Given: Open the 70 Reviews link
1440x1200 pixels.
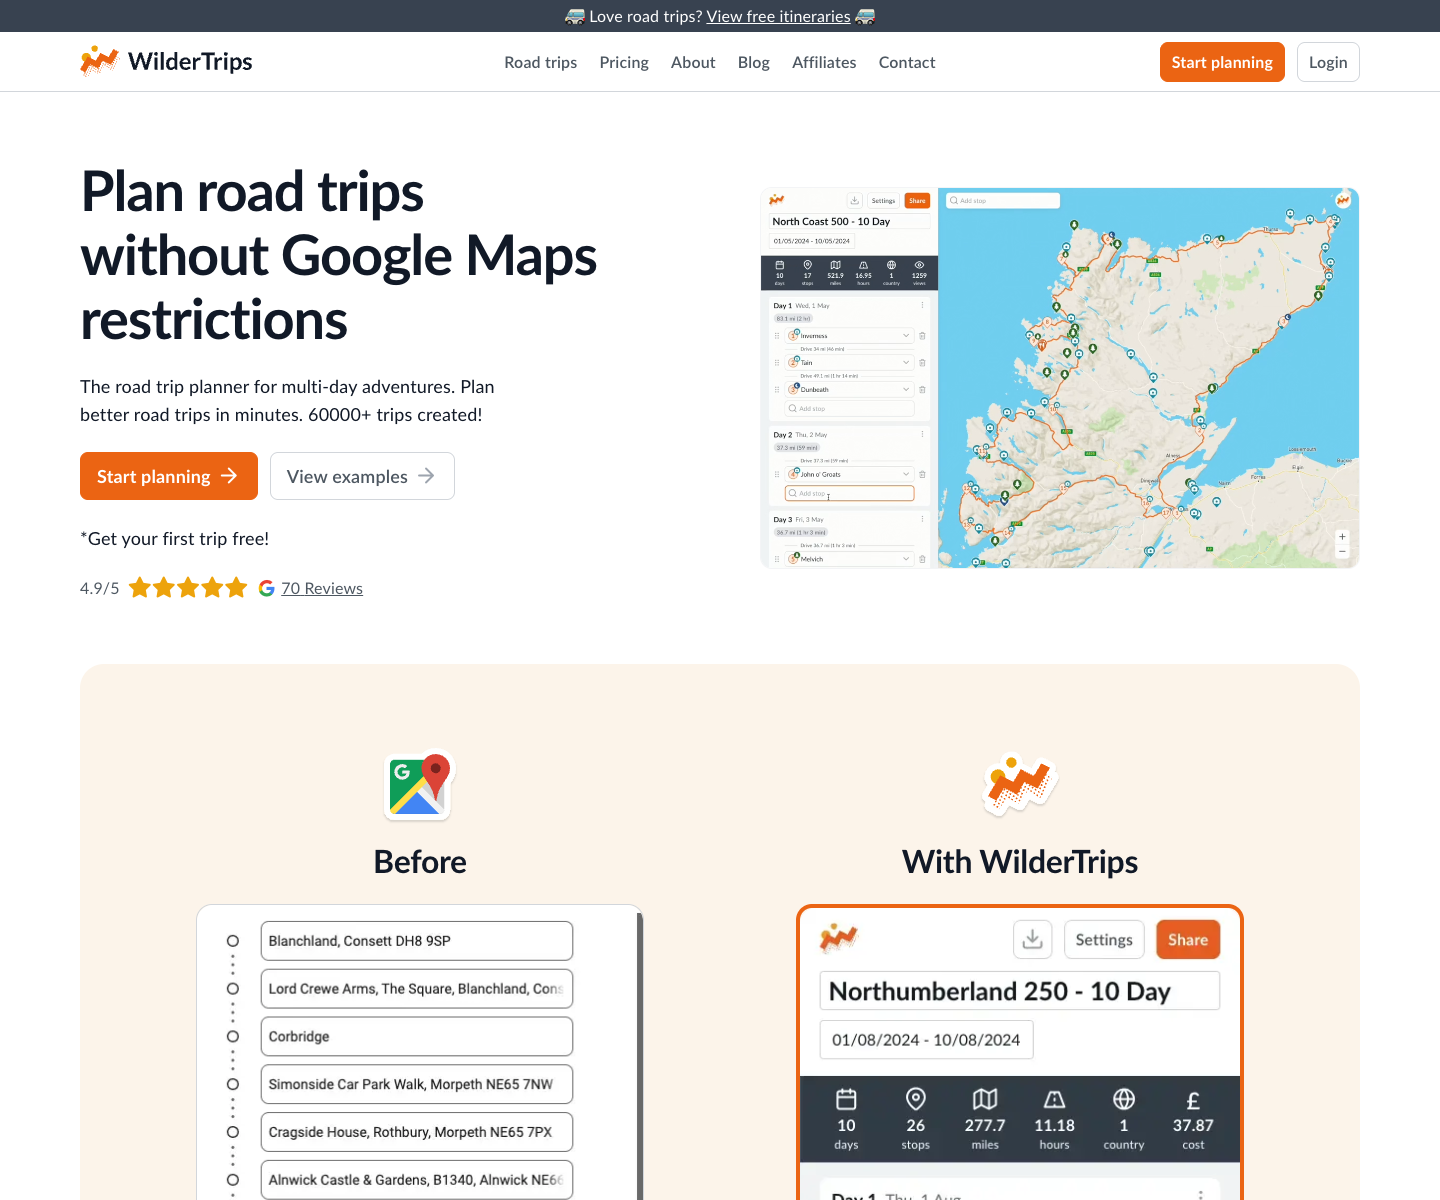Looking at the screenshot, I should click(x=322, y=588).
